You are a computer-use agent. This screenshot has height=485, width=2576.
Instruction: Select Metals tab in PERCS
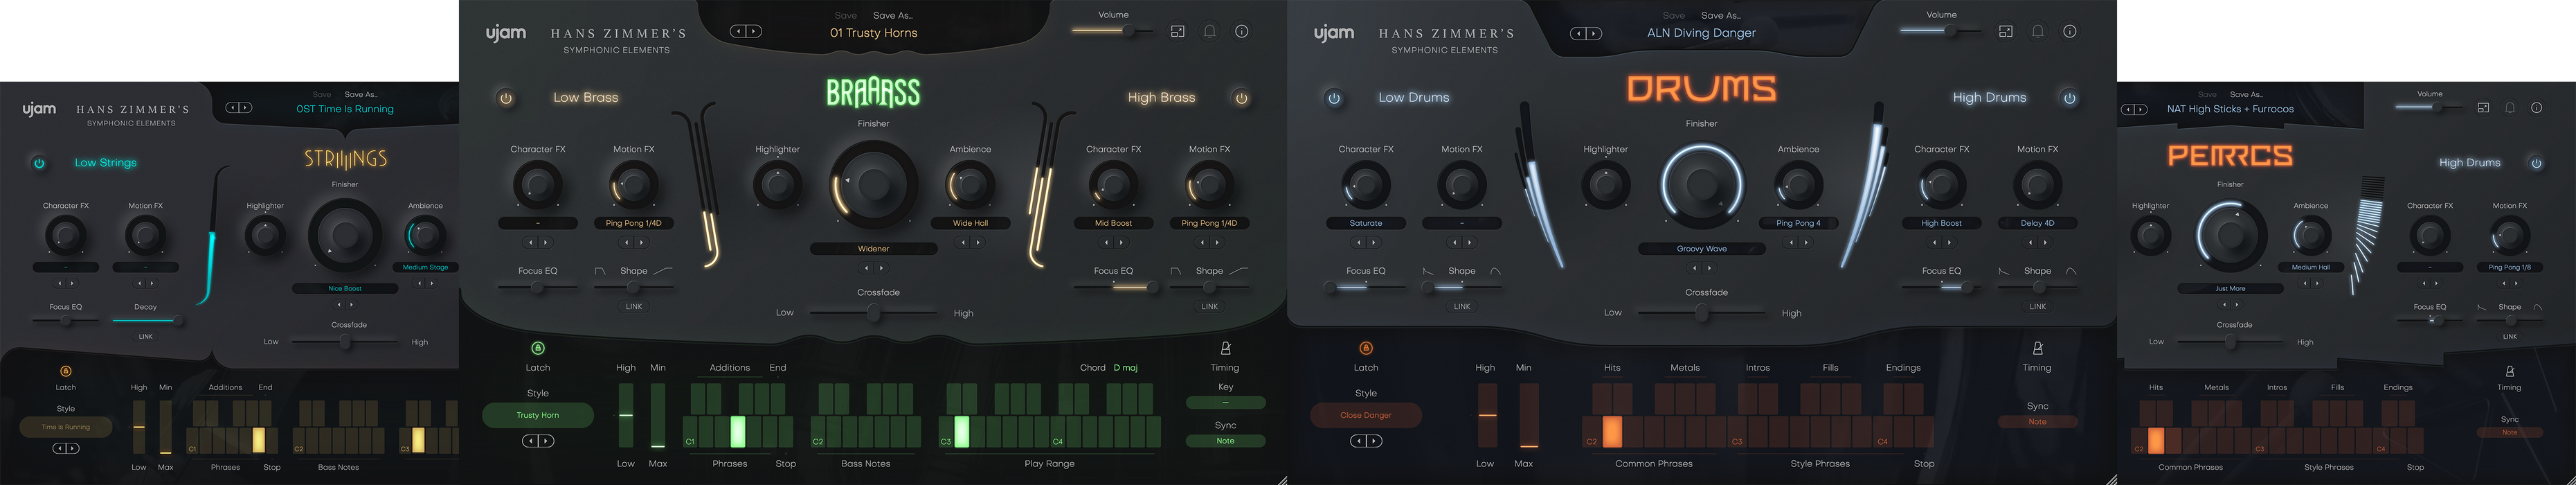click(x=2216, y=388)
